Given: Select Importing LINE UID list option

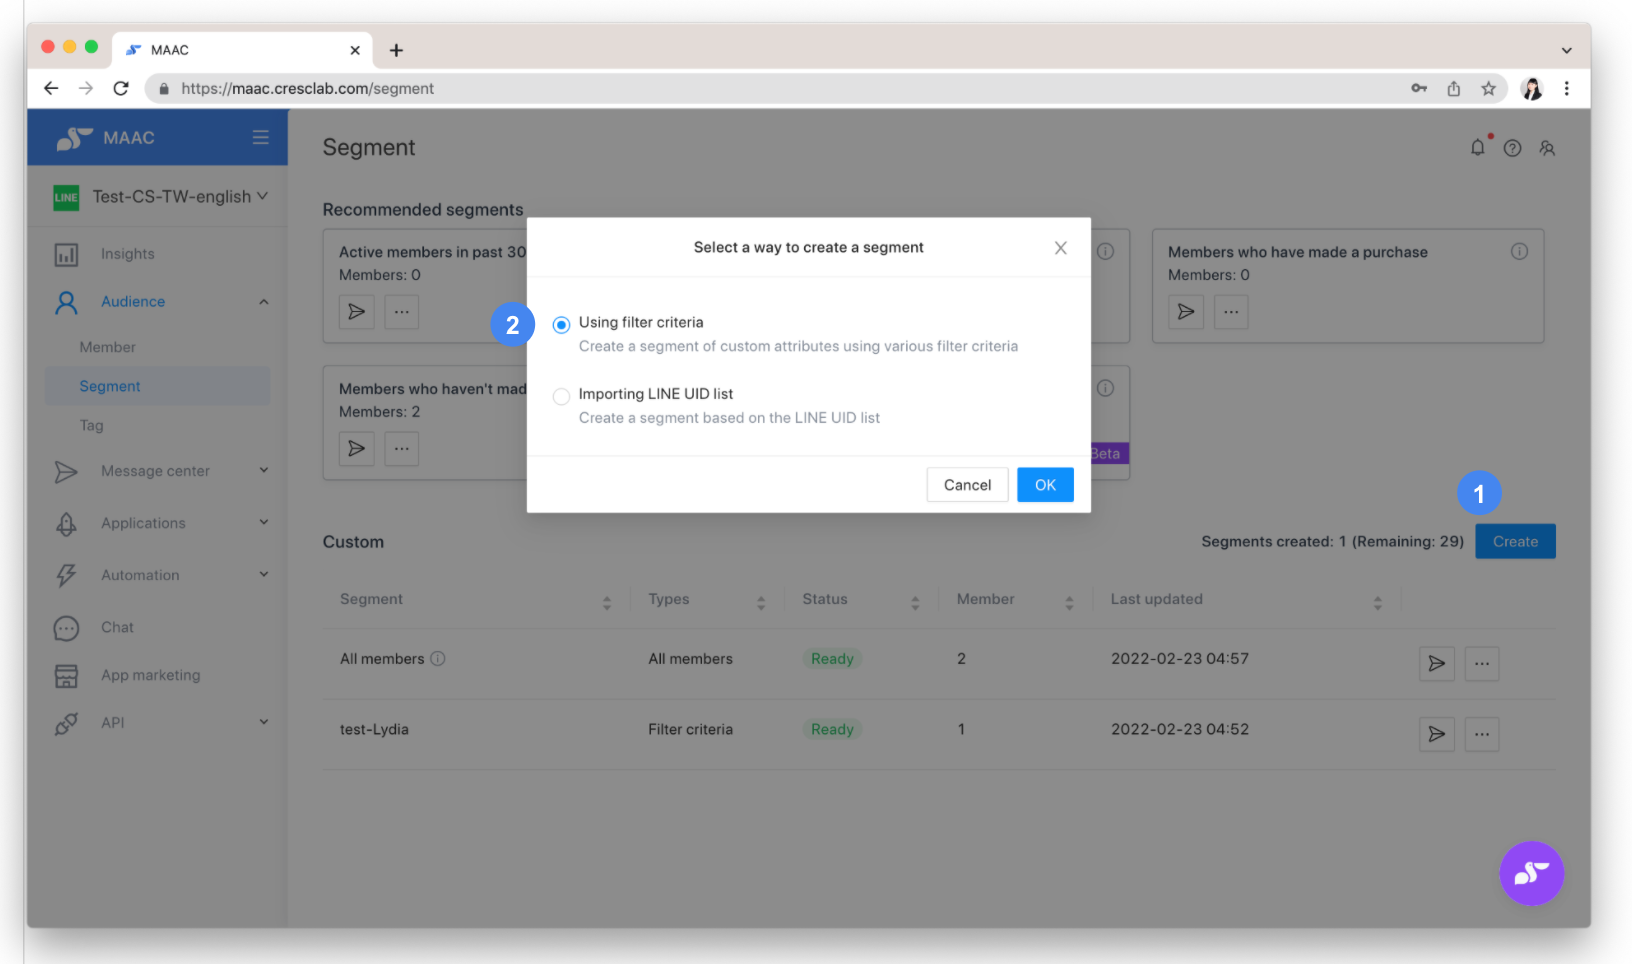Looking at the screenshot, I should coord(562,396).
